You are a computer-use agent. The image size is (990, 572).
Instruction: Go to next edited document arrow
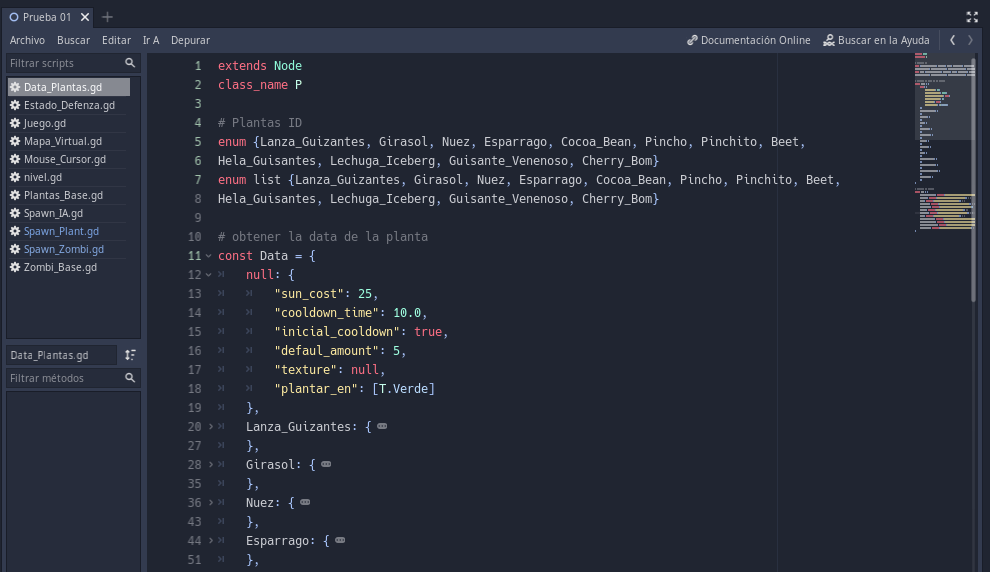970,40
